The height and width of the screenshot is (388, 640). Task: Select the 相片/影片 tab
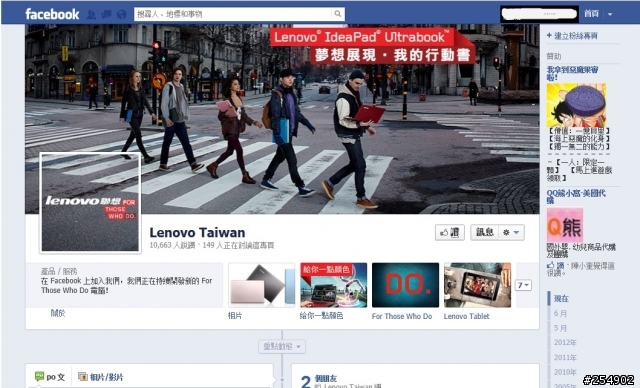100,377
